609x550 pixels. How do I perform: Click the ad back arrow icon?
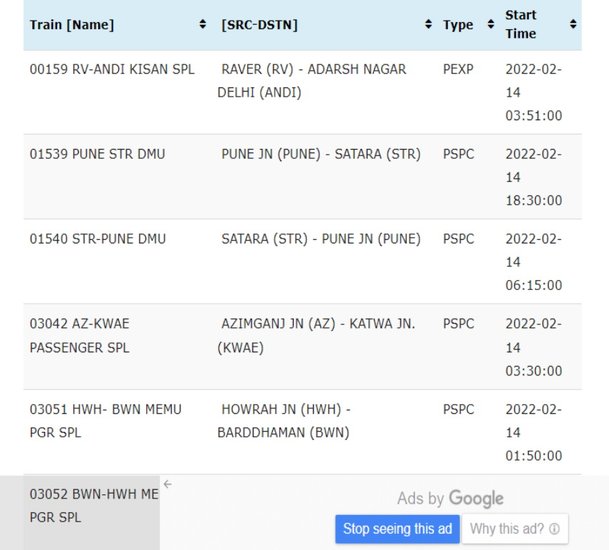coord(168,484)
